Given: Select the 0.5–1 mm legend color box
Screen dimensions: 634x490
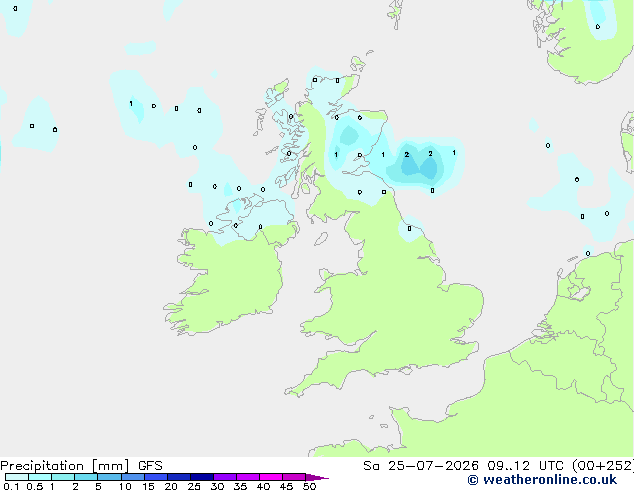Looking at the screenshot, I should click(40, 477).
